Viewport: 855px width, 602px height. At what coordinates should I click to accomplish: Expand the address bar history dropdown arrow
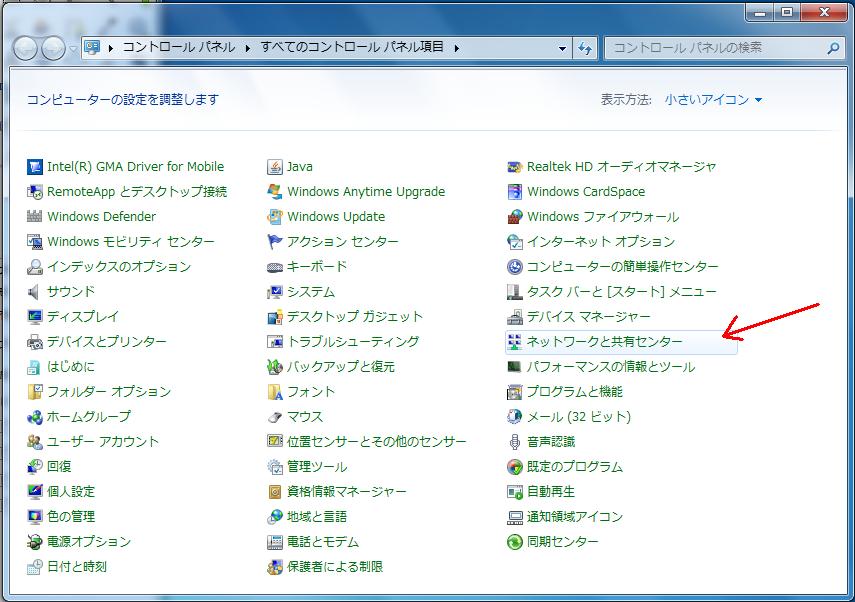pos(562,49)
